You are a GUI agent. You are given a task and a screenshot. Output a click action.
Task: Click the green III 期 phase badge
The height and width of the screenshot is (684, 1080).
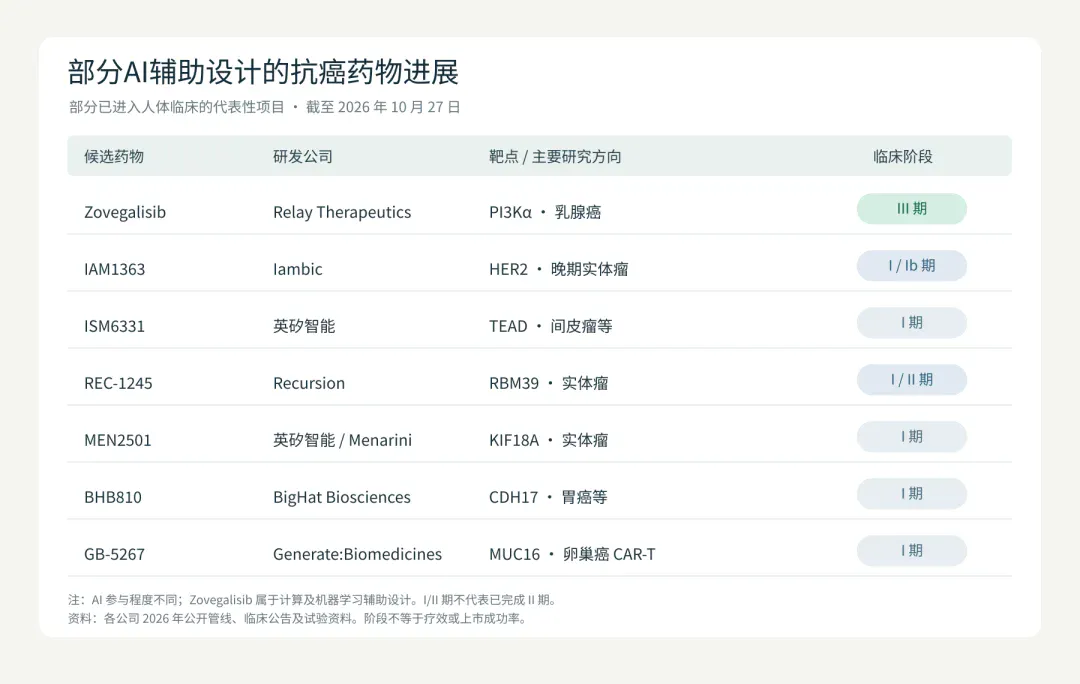point(911,209)
